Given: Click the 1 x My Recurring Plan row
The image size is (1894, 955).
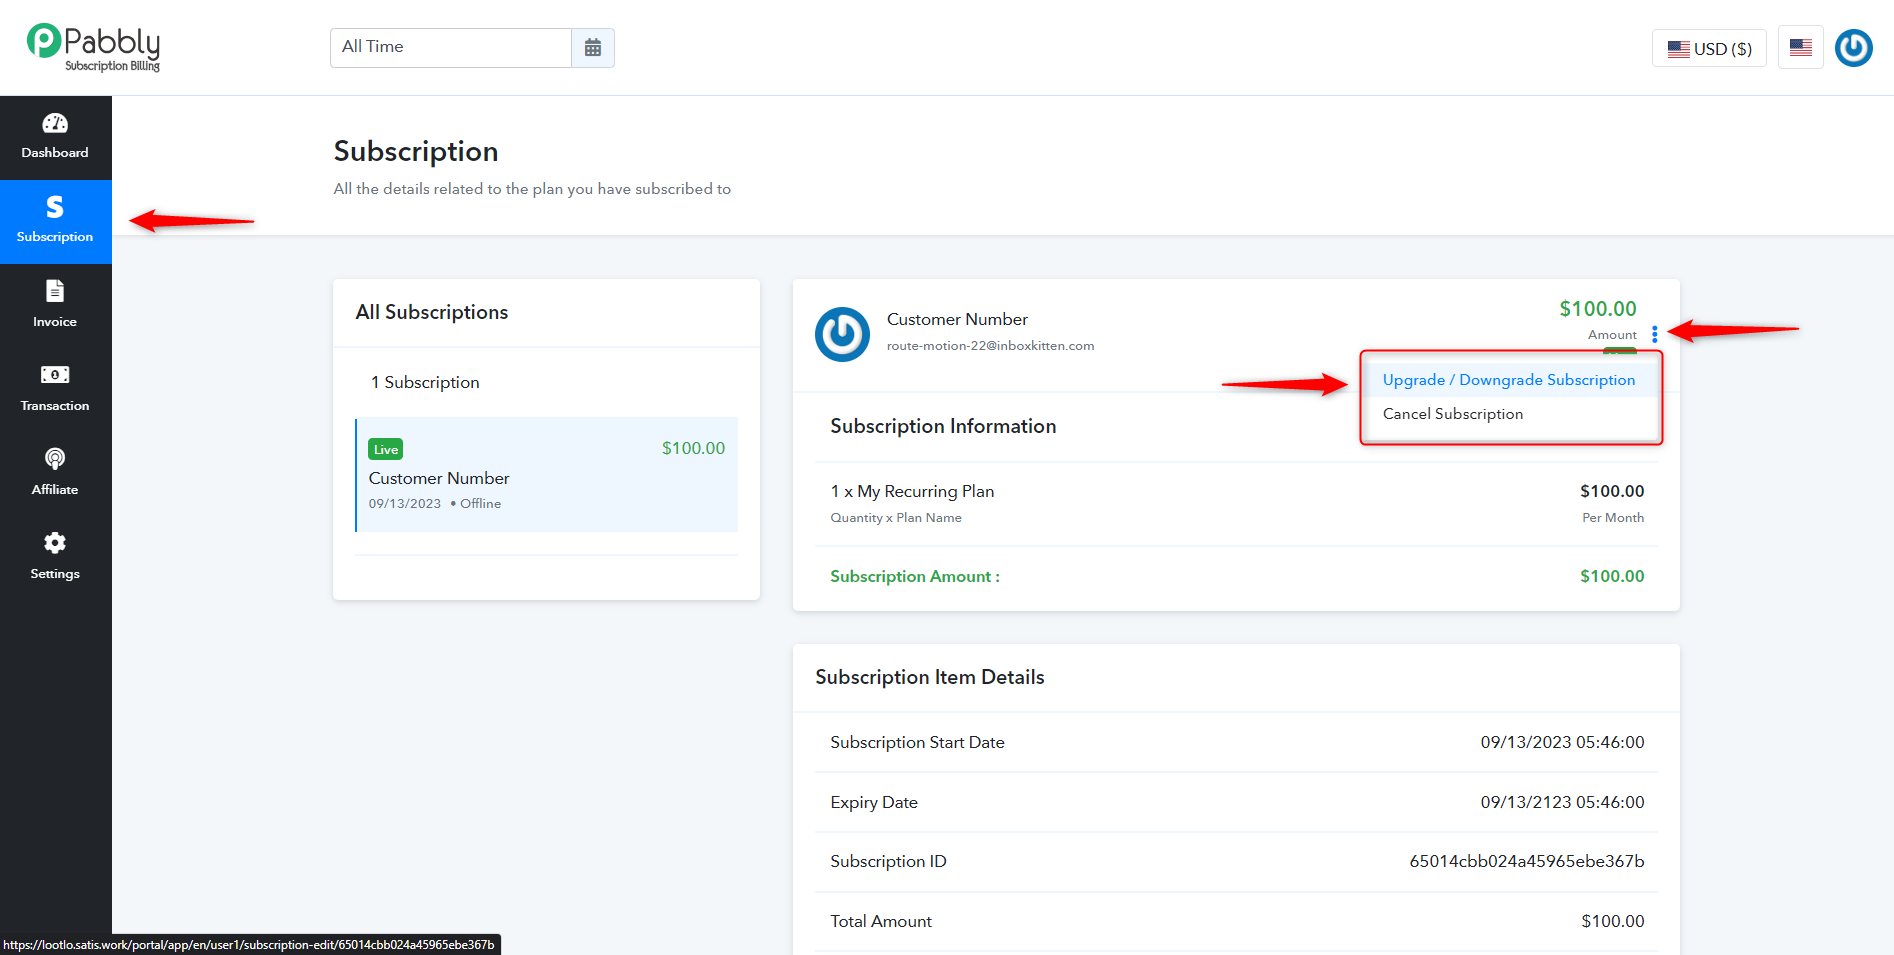Looking at the screenshot, I should (1237, 504).
